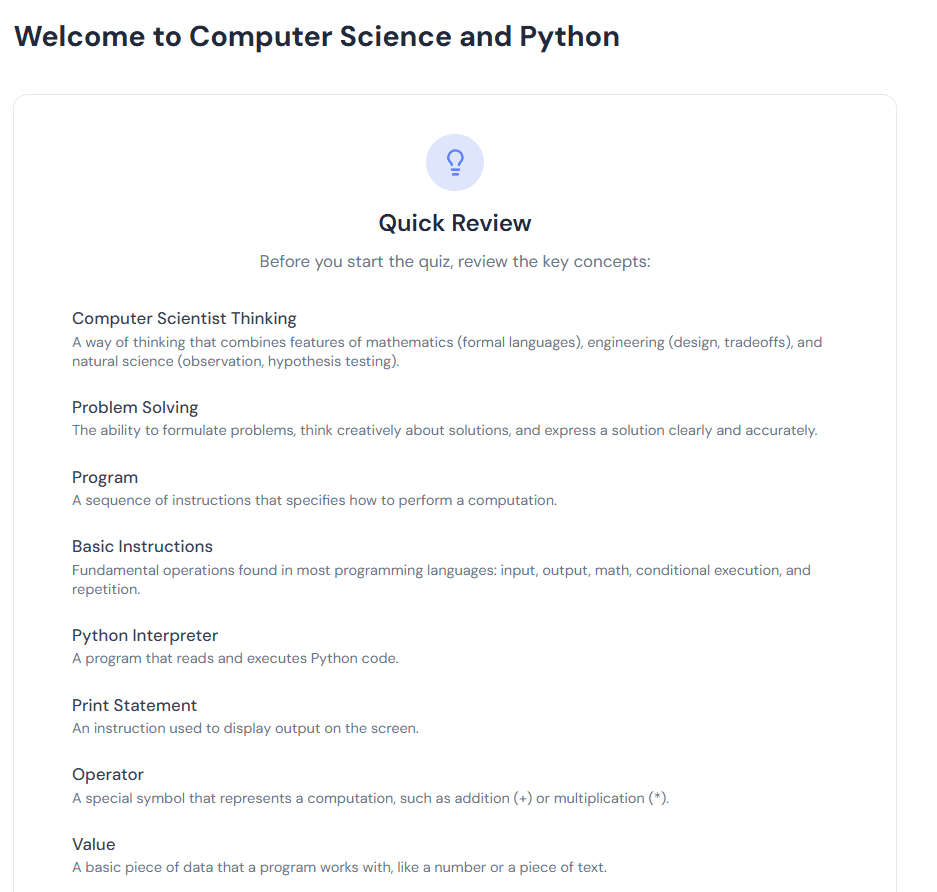937x892 pixels.
Task: Click the lightbulb icon above Quick Review
Action: click(x=455, y=162)
